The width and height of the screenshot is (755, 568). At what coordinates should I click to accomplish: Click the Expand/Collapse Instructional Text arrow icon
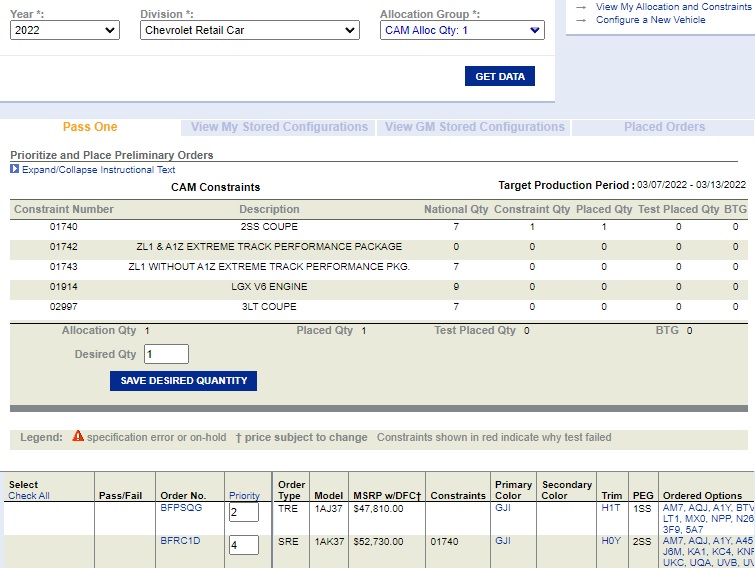pos(15,170)
